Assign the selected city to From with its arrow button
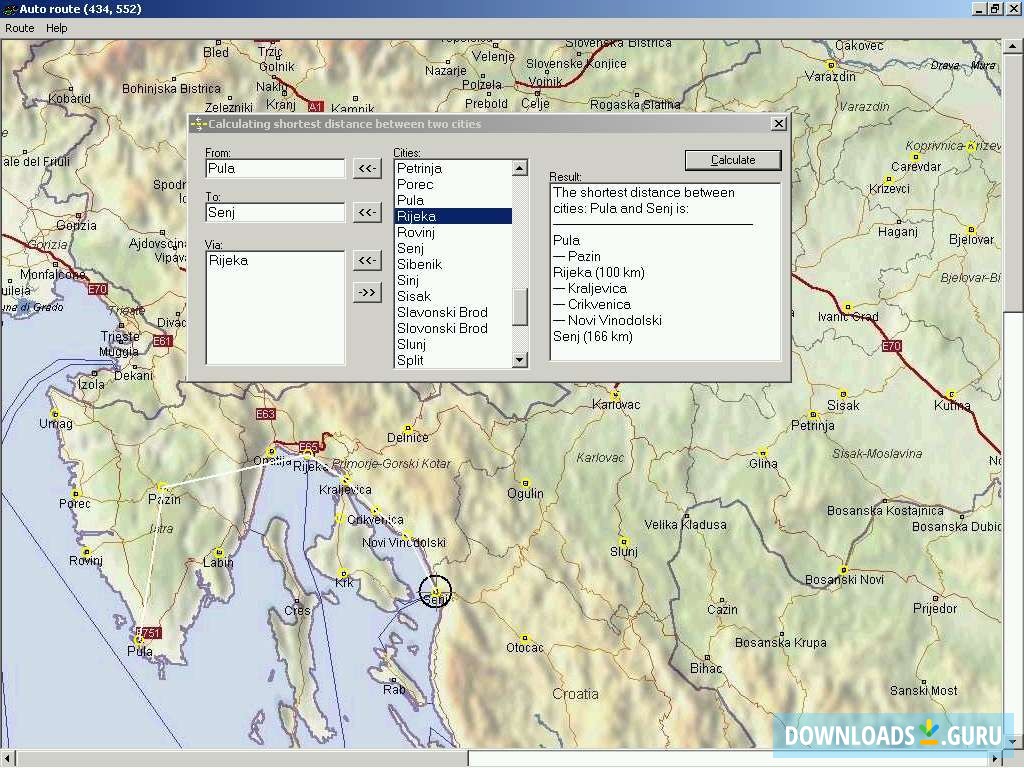1024x768 pixels. 368,168
